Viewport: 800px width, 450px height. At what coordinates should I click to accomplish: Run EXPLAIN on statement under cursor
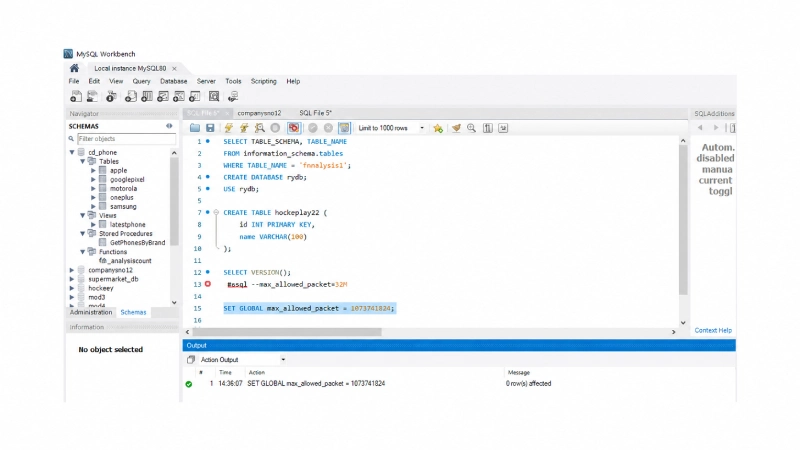pyautogui.click(x=260, y=128)
